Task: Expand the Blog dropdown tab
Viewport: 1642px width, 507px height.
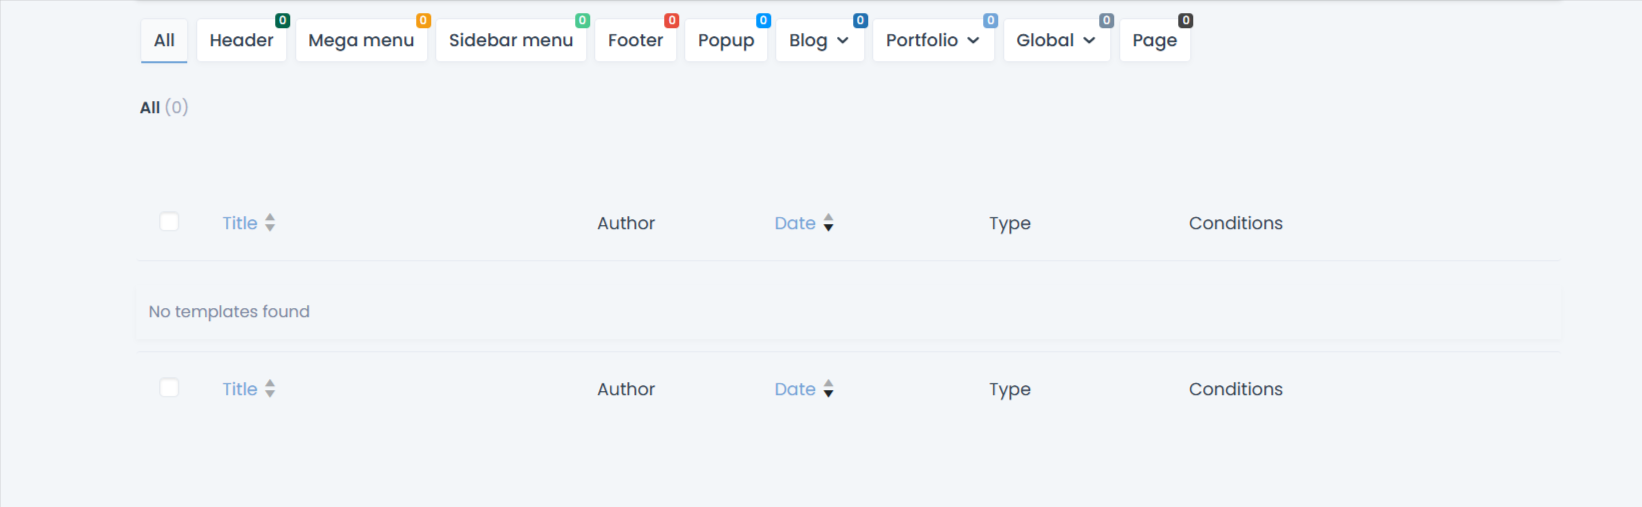Action: (819, 41)
